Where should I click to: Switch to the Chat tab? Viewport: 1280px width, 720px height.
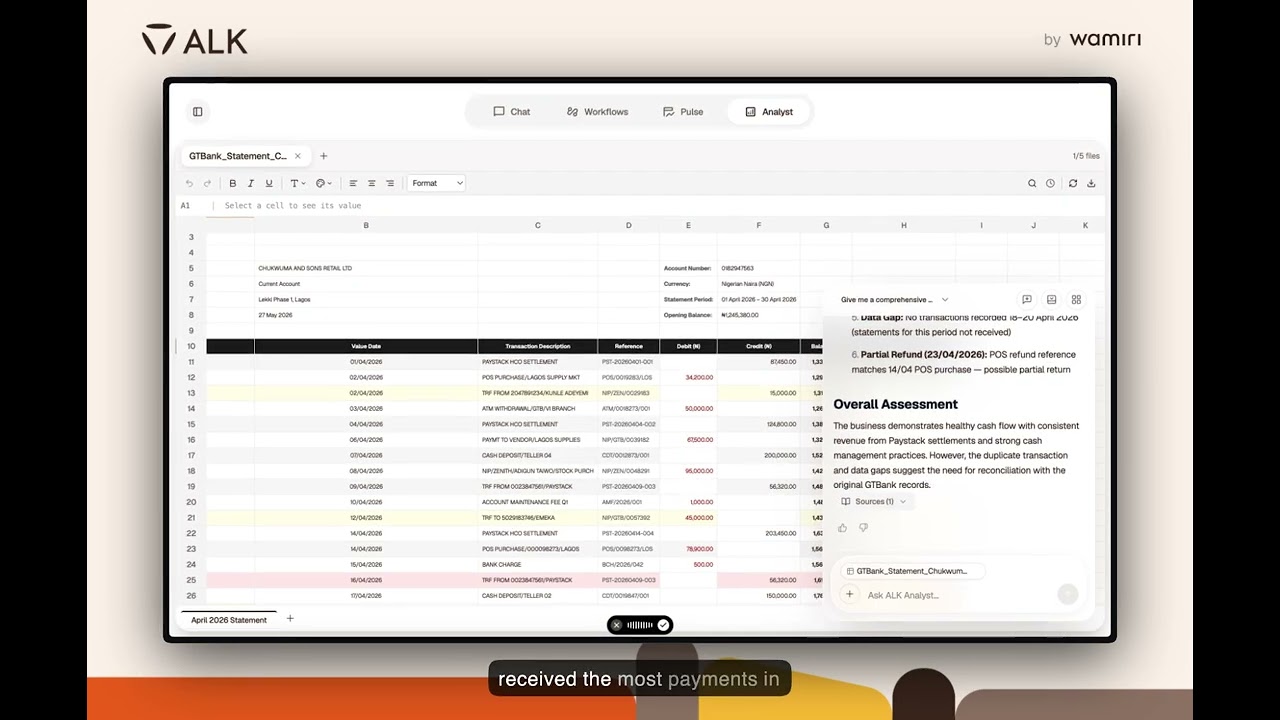tap(512, 112)
